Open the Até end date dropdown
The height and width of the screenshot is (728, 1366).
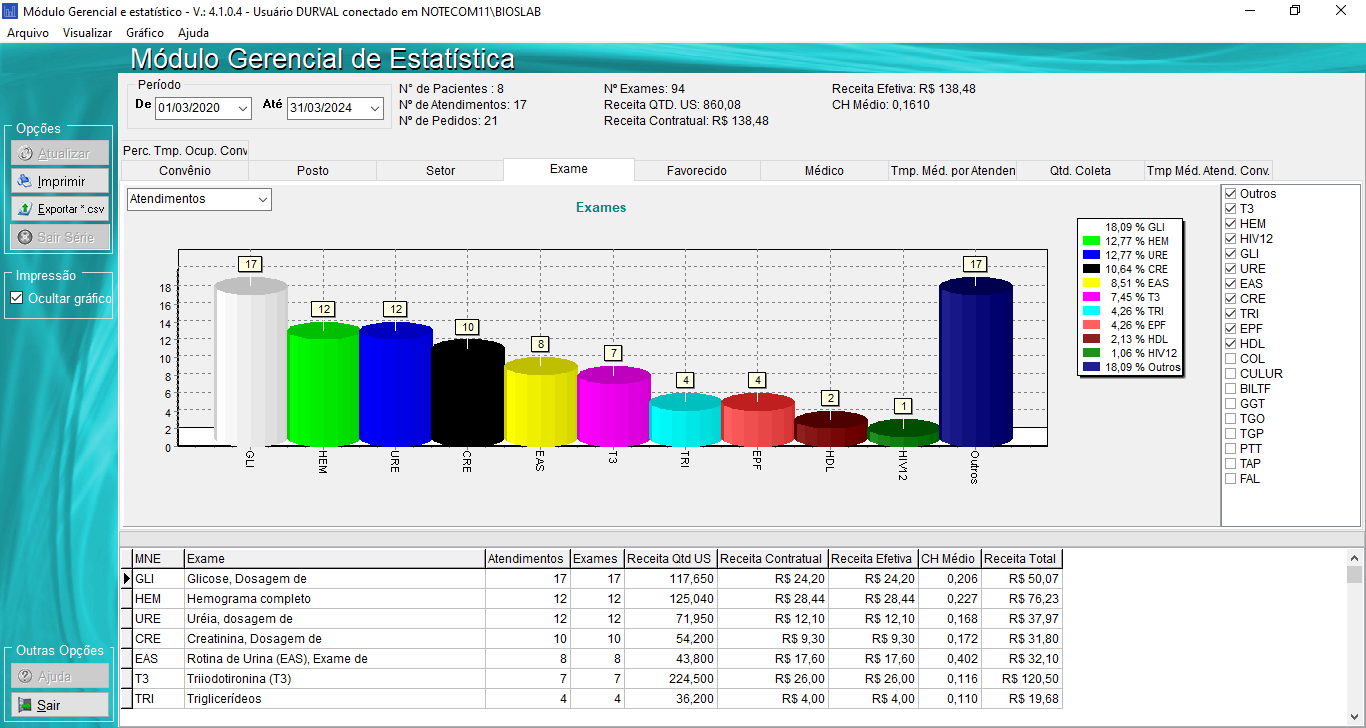[375, 108]
